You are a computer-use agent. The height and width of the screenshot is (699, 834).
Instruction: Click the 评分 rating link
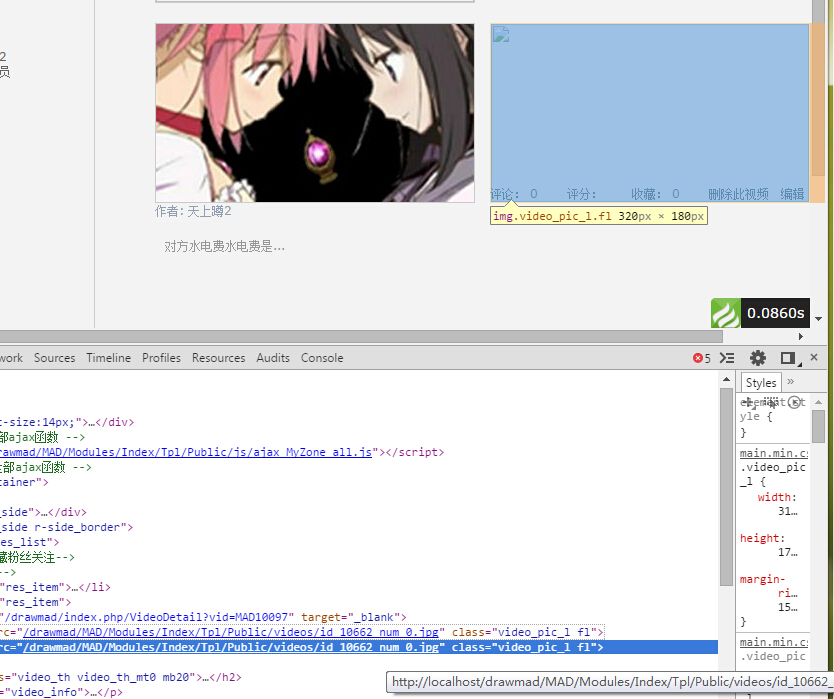pyautogui.click(x=581, y=194)
